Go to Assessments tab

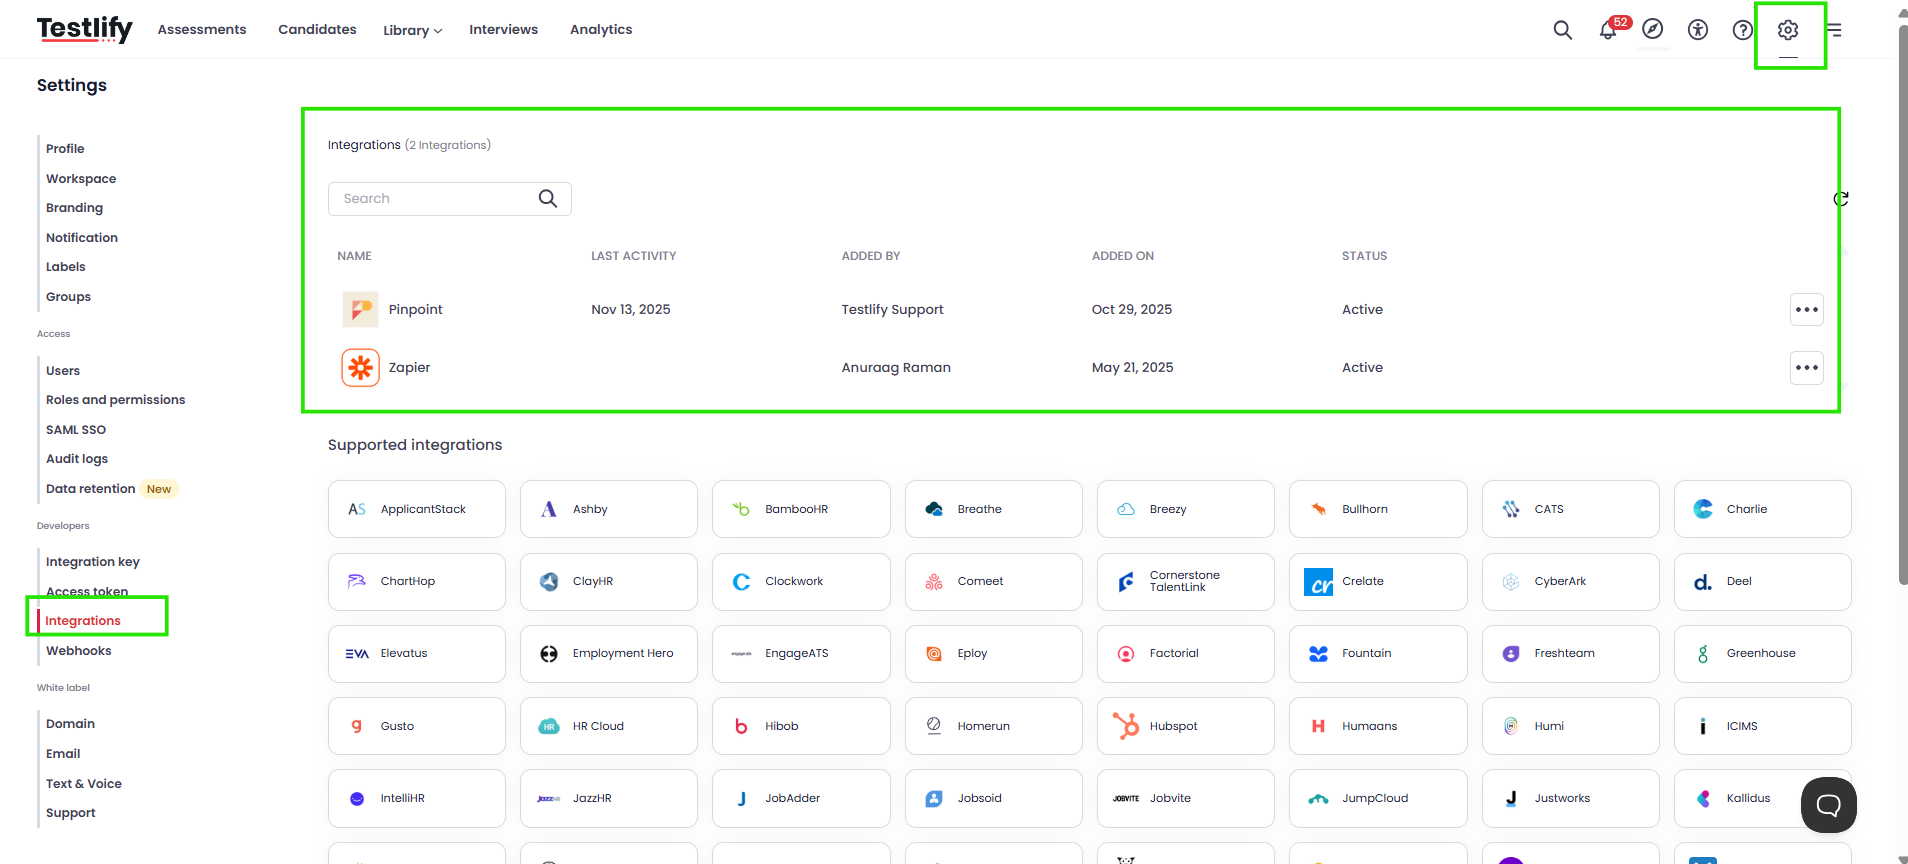coord(202,30)
